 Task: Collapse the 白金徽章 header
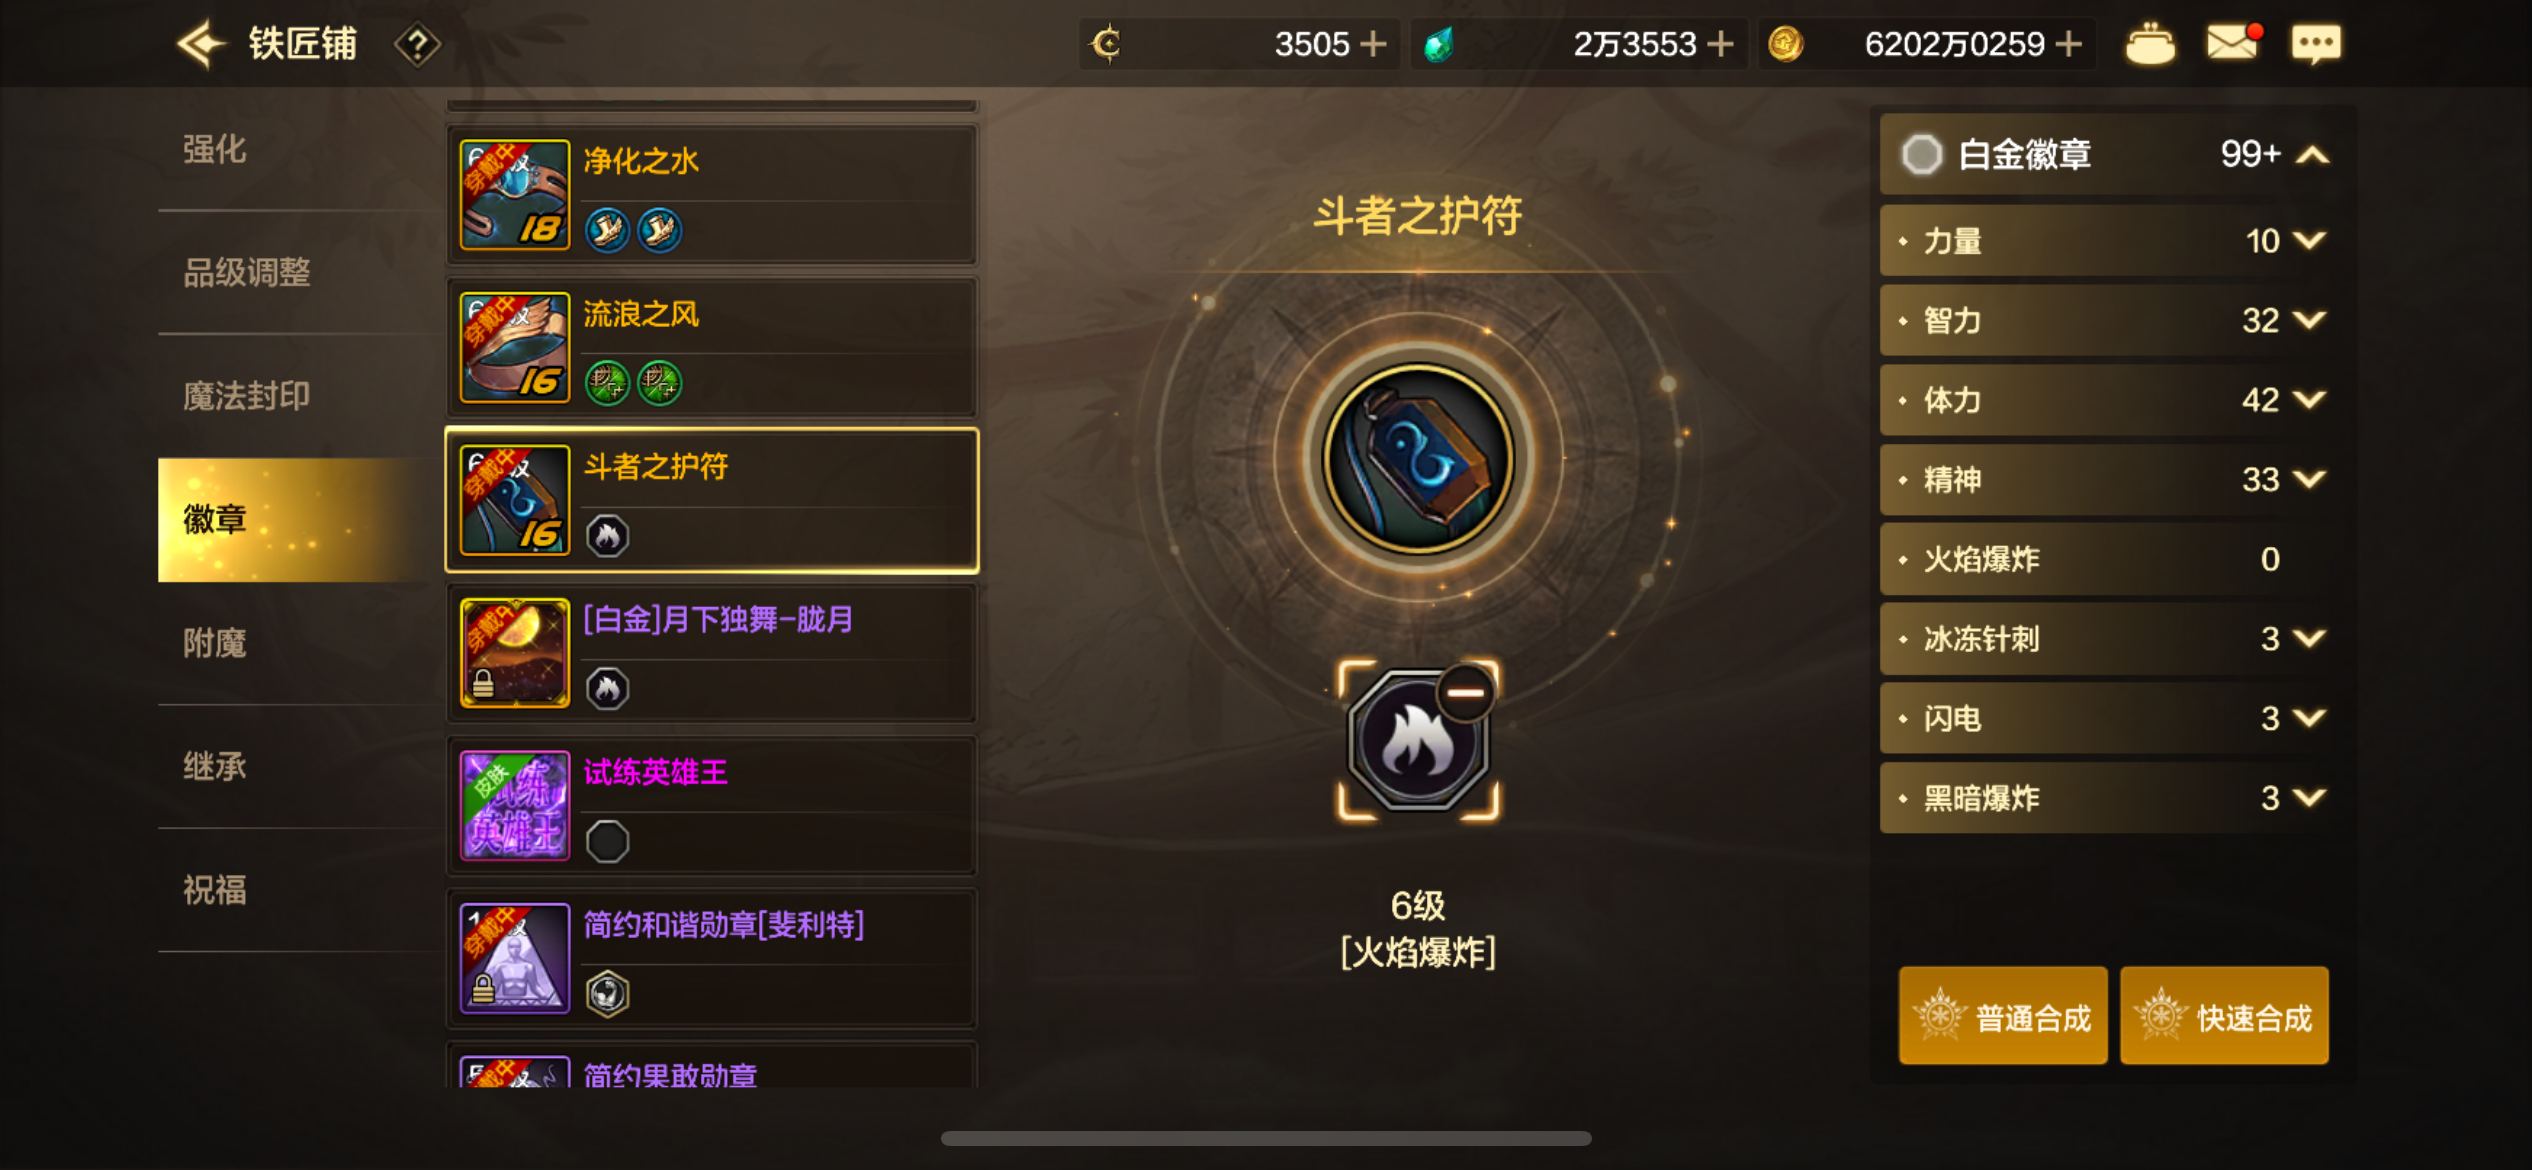point(2108,154)
